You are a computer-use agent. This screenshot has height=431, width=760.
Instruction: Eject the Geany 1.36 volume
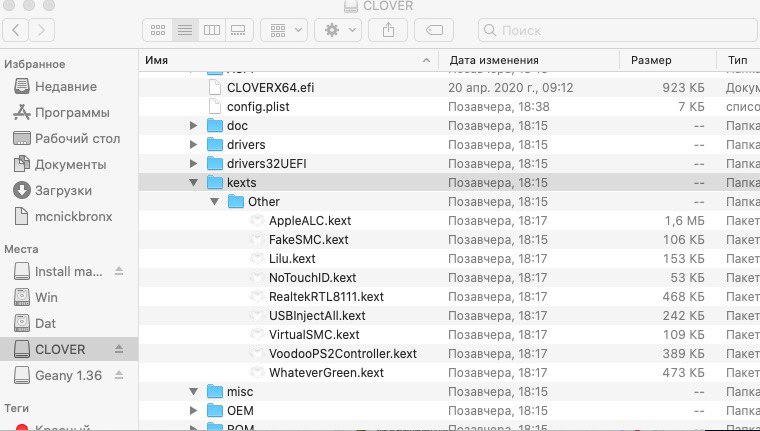[119, 375]
